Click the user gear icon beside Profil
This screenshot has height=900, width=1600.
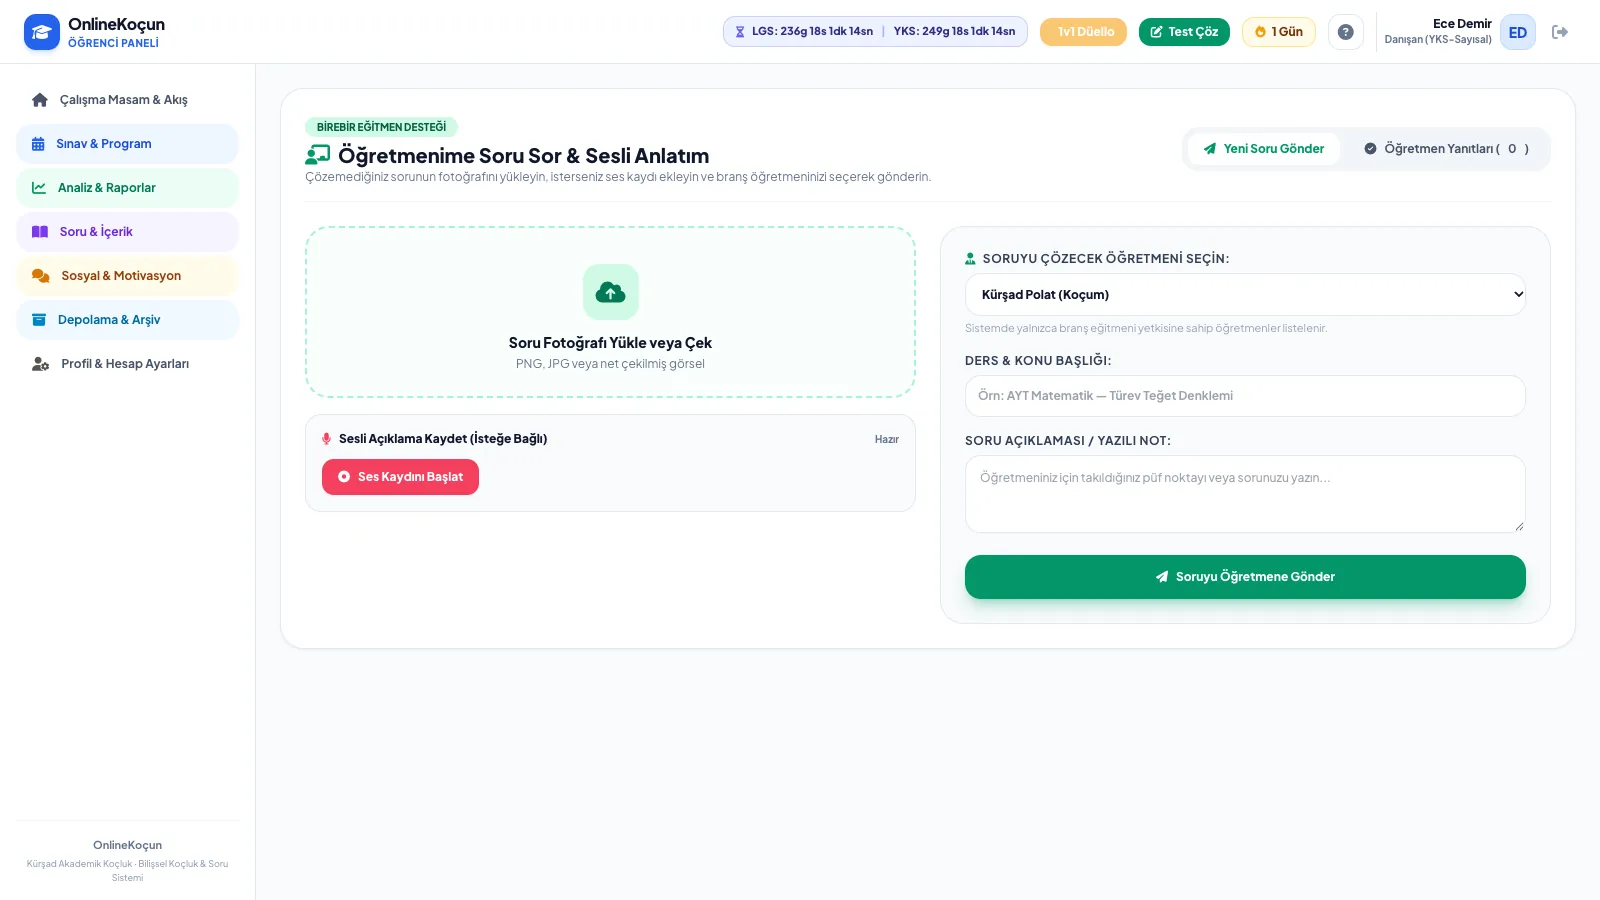tap(41, 364)
